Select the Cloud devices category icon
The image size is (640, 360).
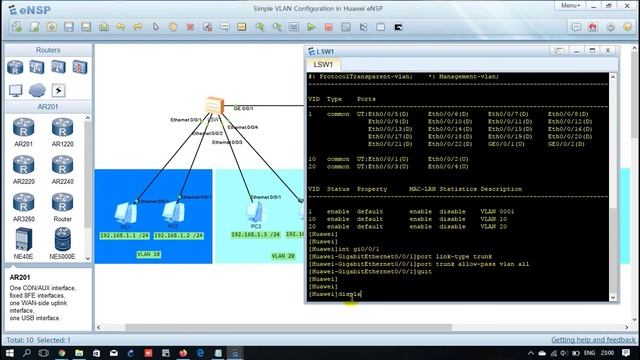point(37,90)
